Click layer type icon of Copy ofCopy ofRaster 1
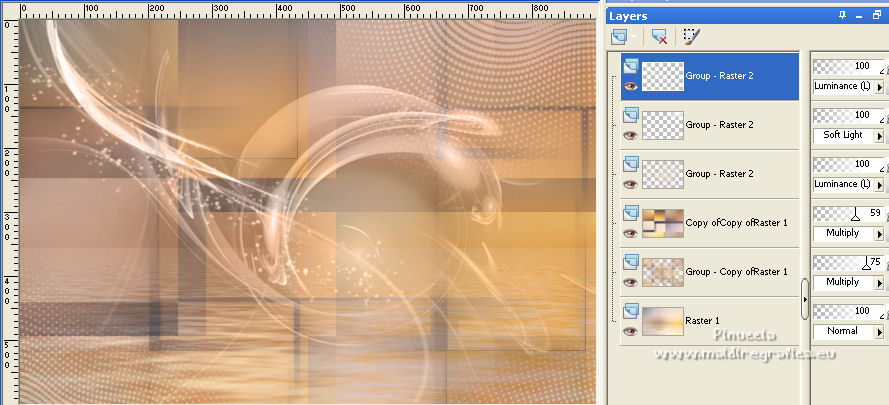Image resolution: width=889 pixels, height=405 pixels. [630, 214]
